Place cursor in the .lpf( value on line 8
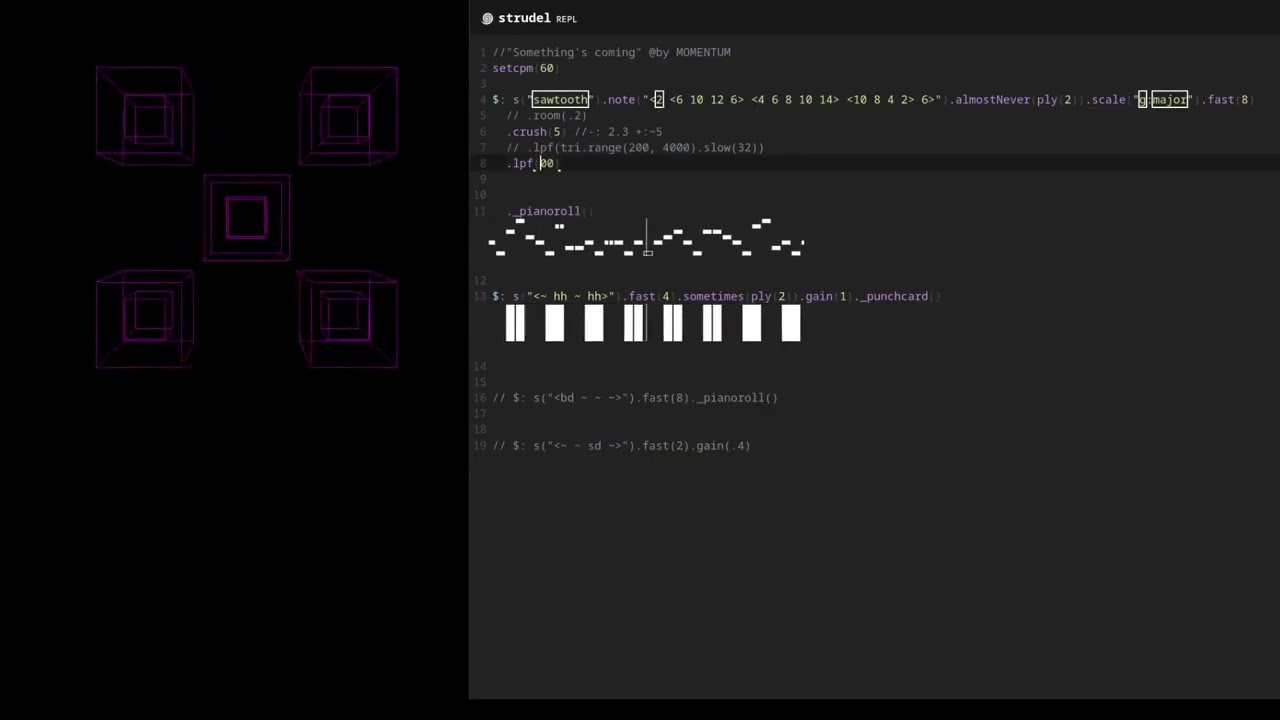This screenshot has width=1280, height=720. pyautogui.click(x=546, y=164)
